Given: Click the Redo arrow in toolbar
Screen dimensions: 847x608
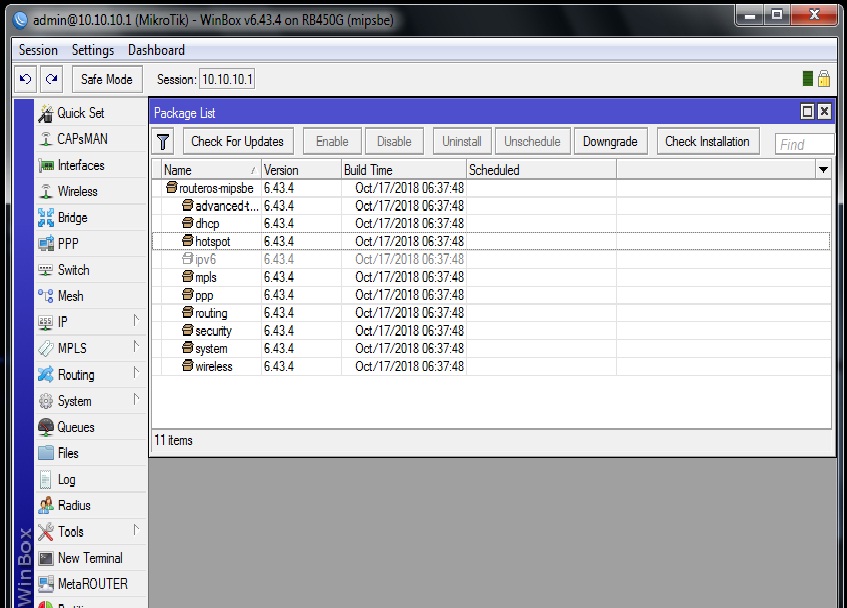Looking at the screenshot, I should (x=51, y=79).
